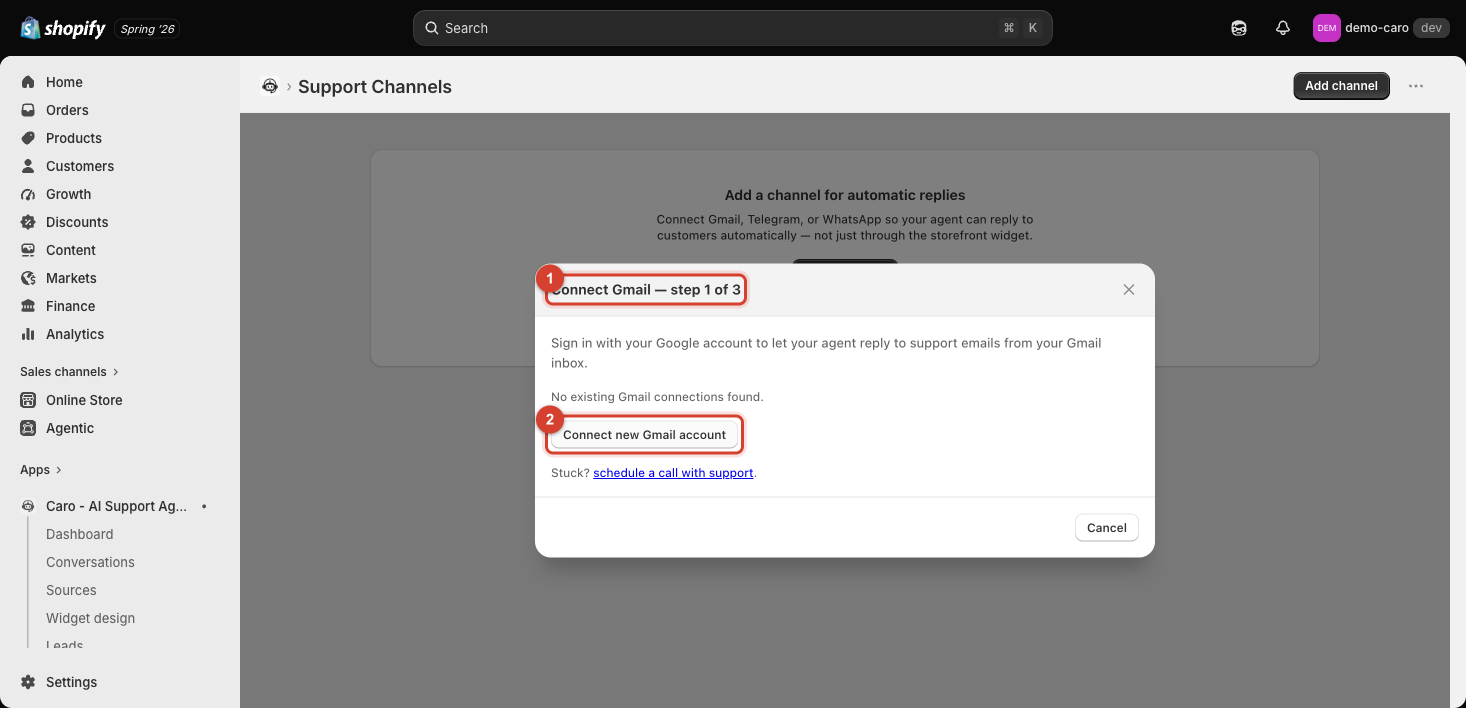Click the Caro app icon in breadcrumb
Viewport: 1466px width, 708px height.
pos(269,86)
